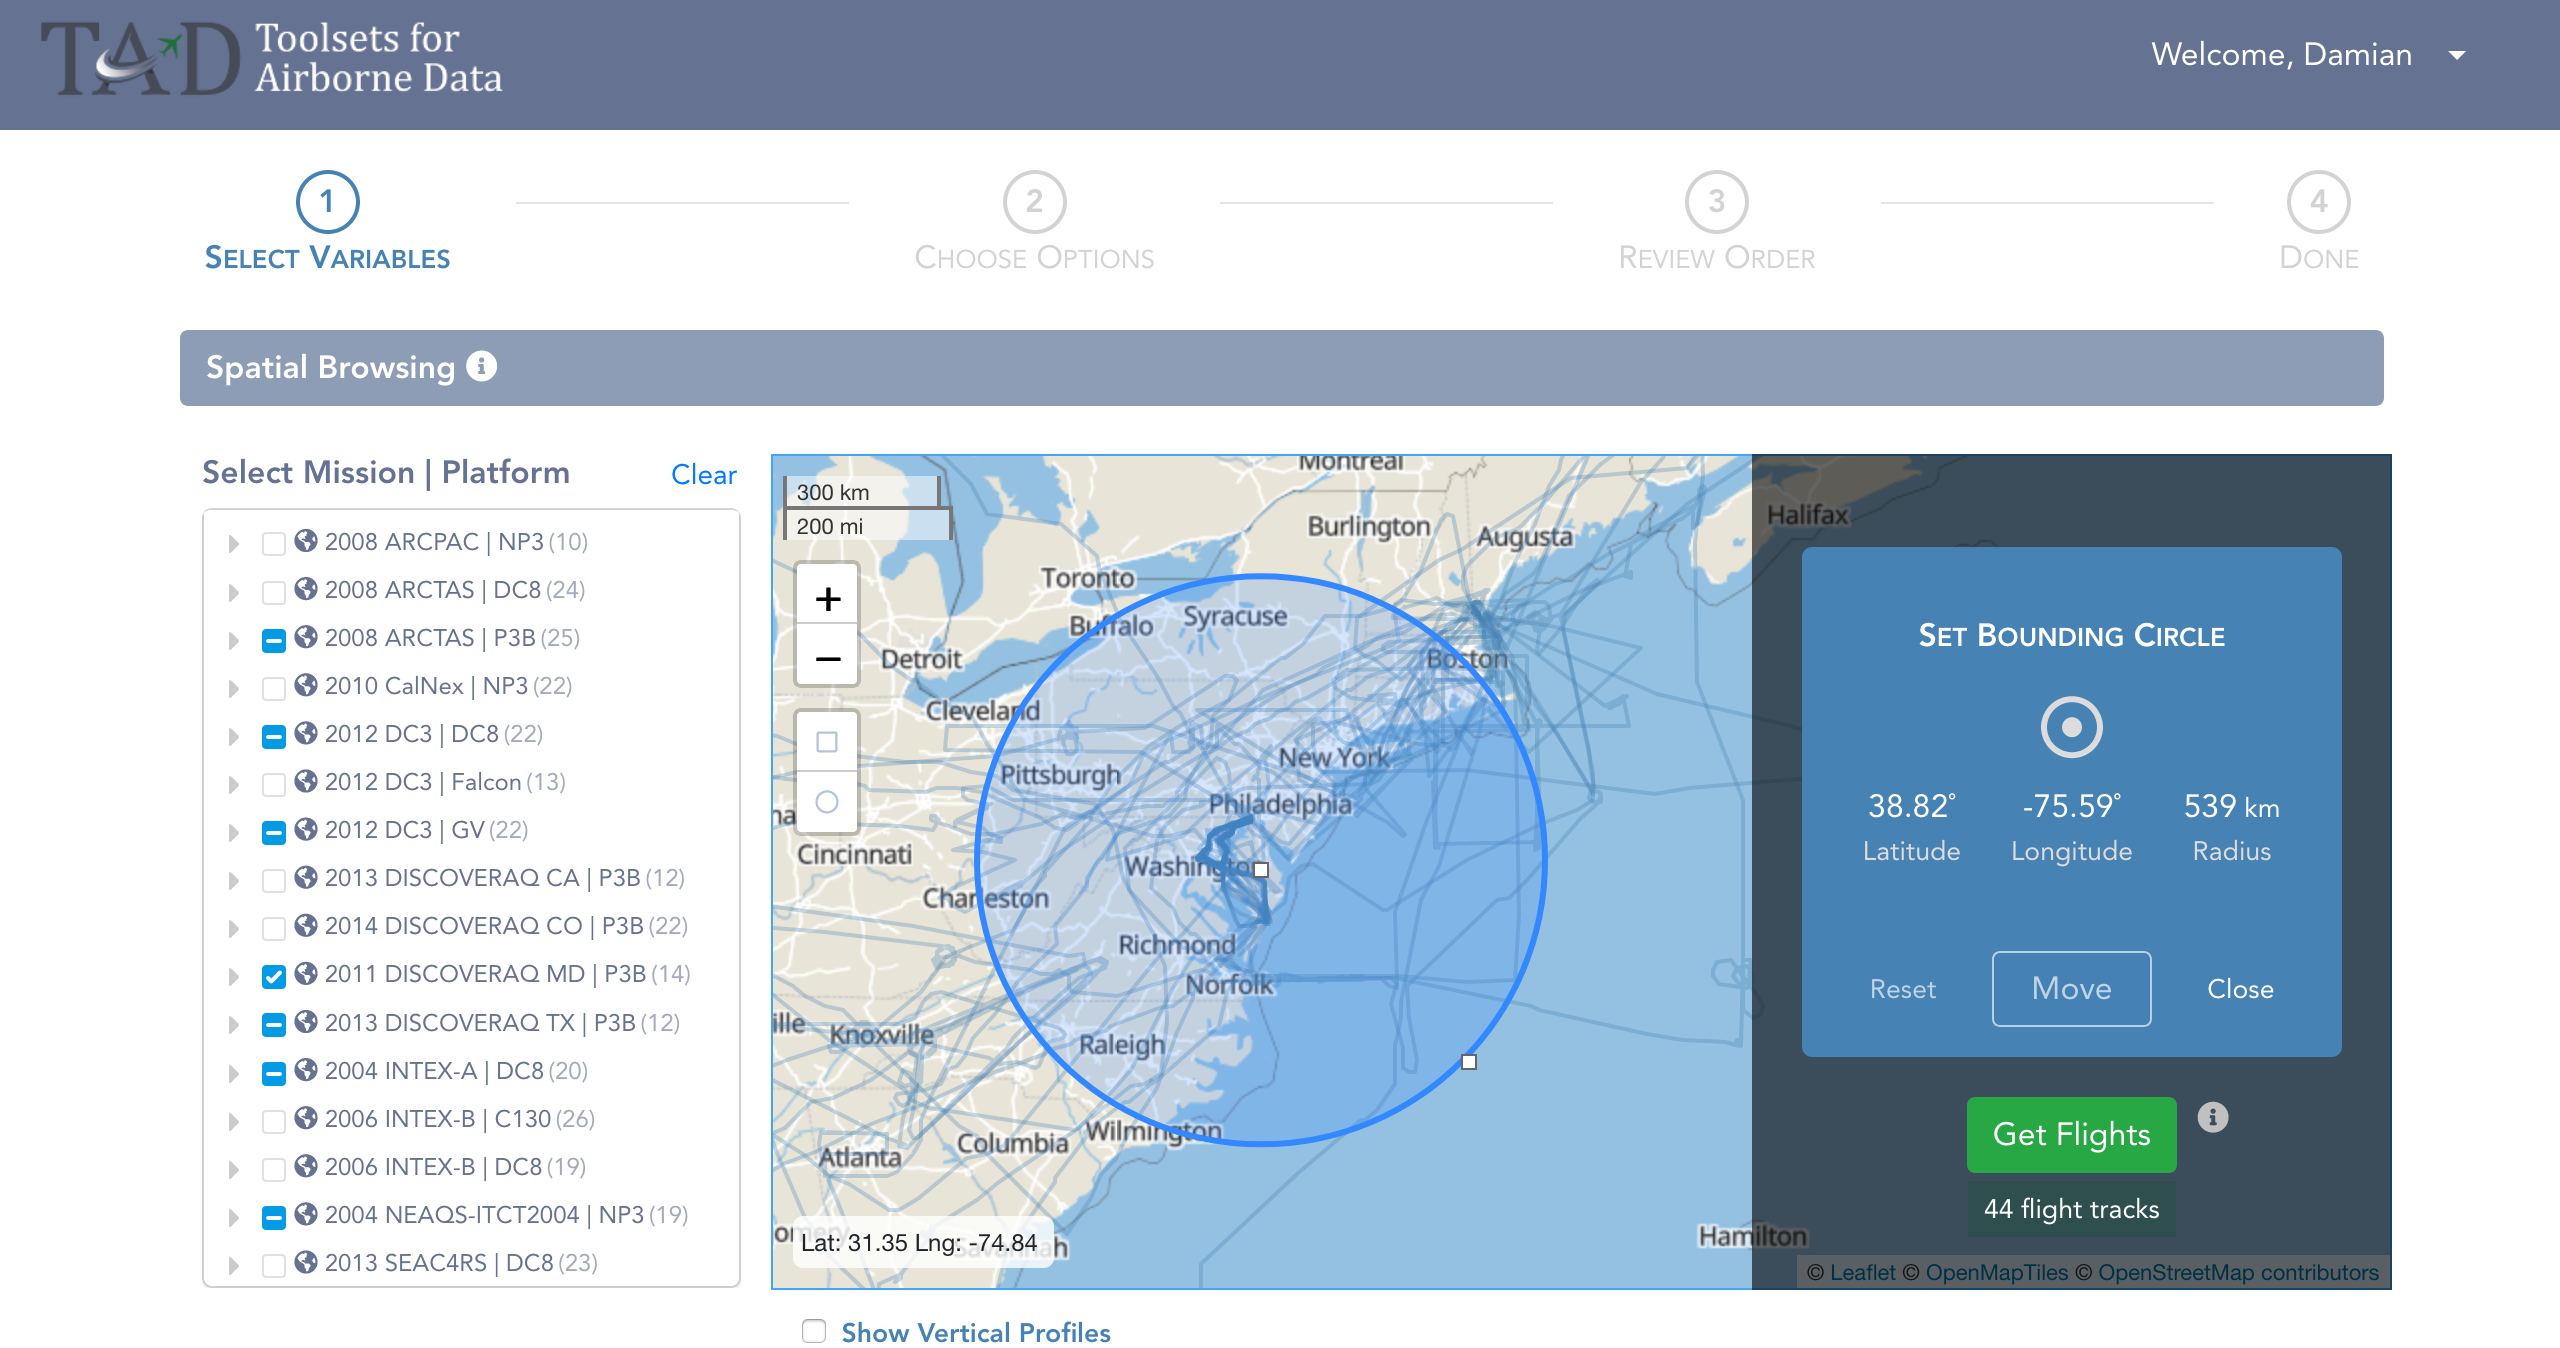Check the 2013 SEAC4RS | DC8 checkbox

point(274,1265)
